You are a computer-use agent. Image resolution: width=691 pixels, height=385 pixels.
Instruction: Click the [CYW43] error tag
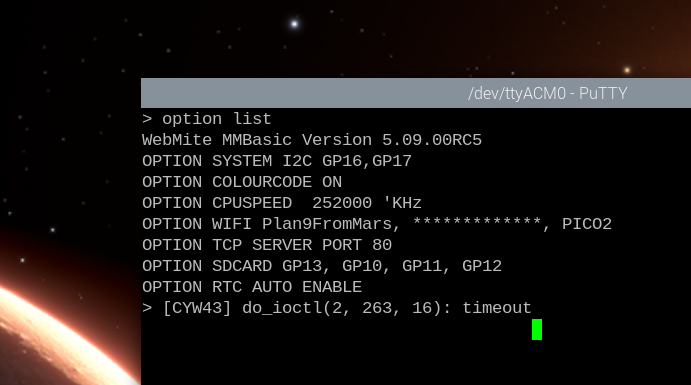(197, 308)
